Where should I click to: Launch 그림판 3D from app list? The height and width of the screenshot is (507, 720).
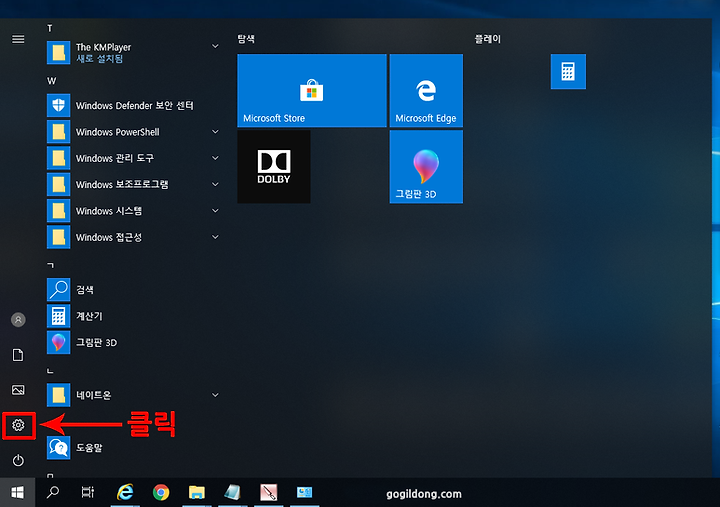[134, 343]
